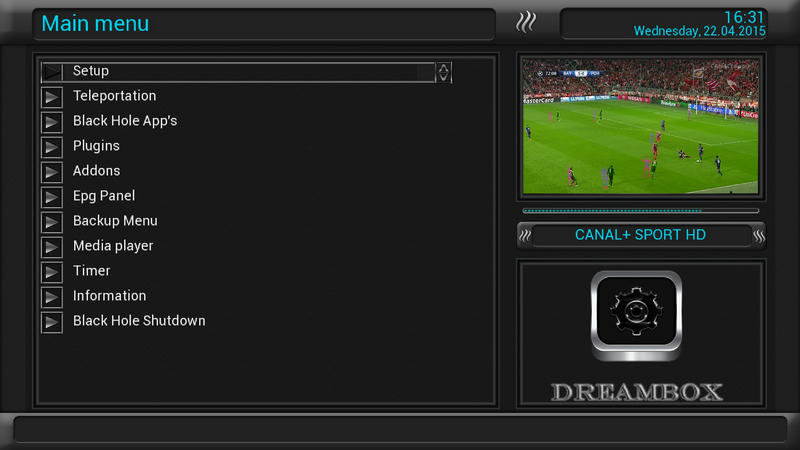Open the Media player entry

click(113, 246)
